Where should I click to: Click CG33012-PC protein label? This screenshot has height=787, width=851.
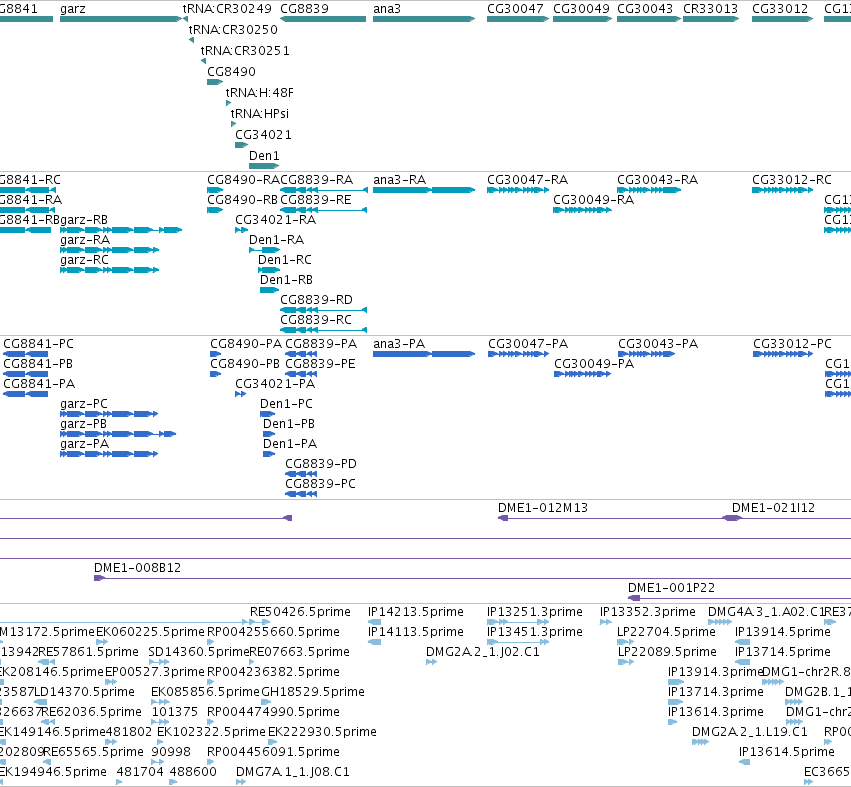(792, 344)
